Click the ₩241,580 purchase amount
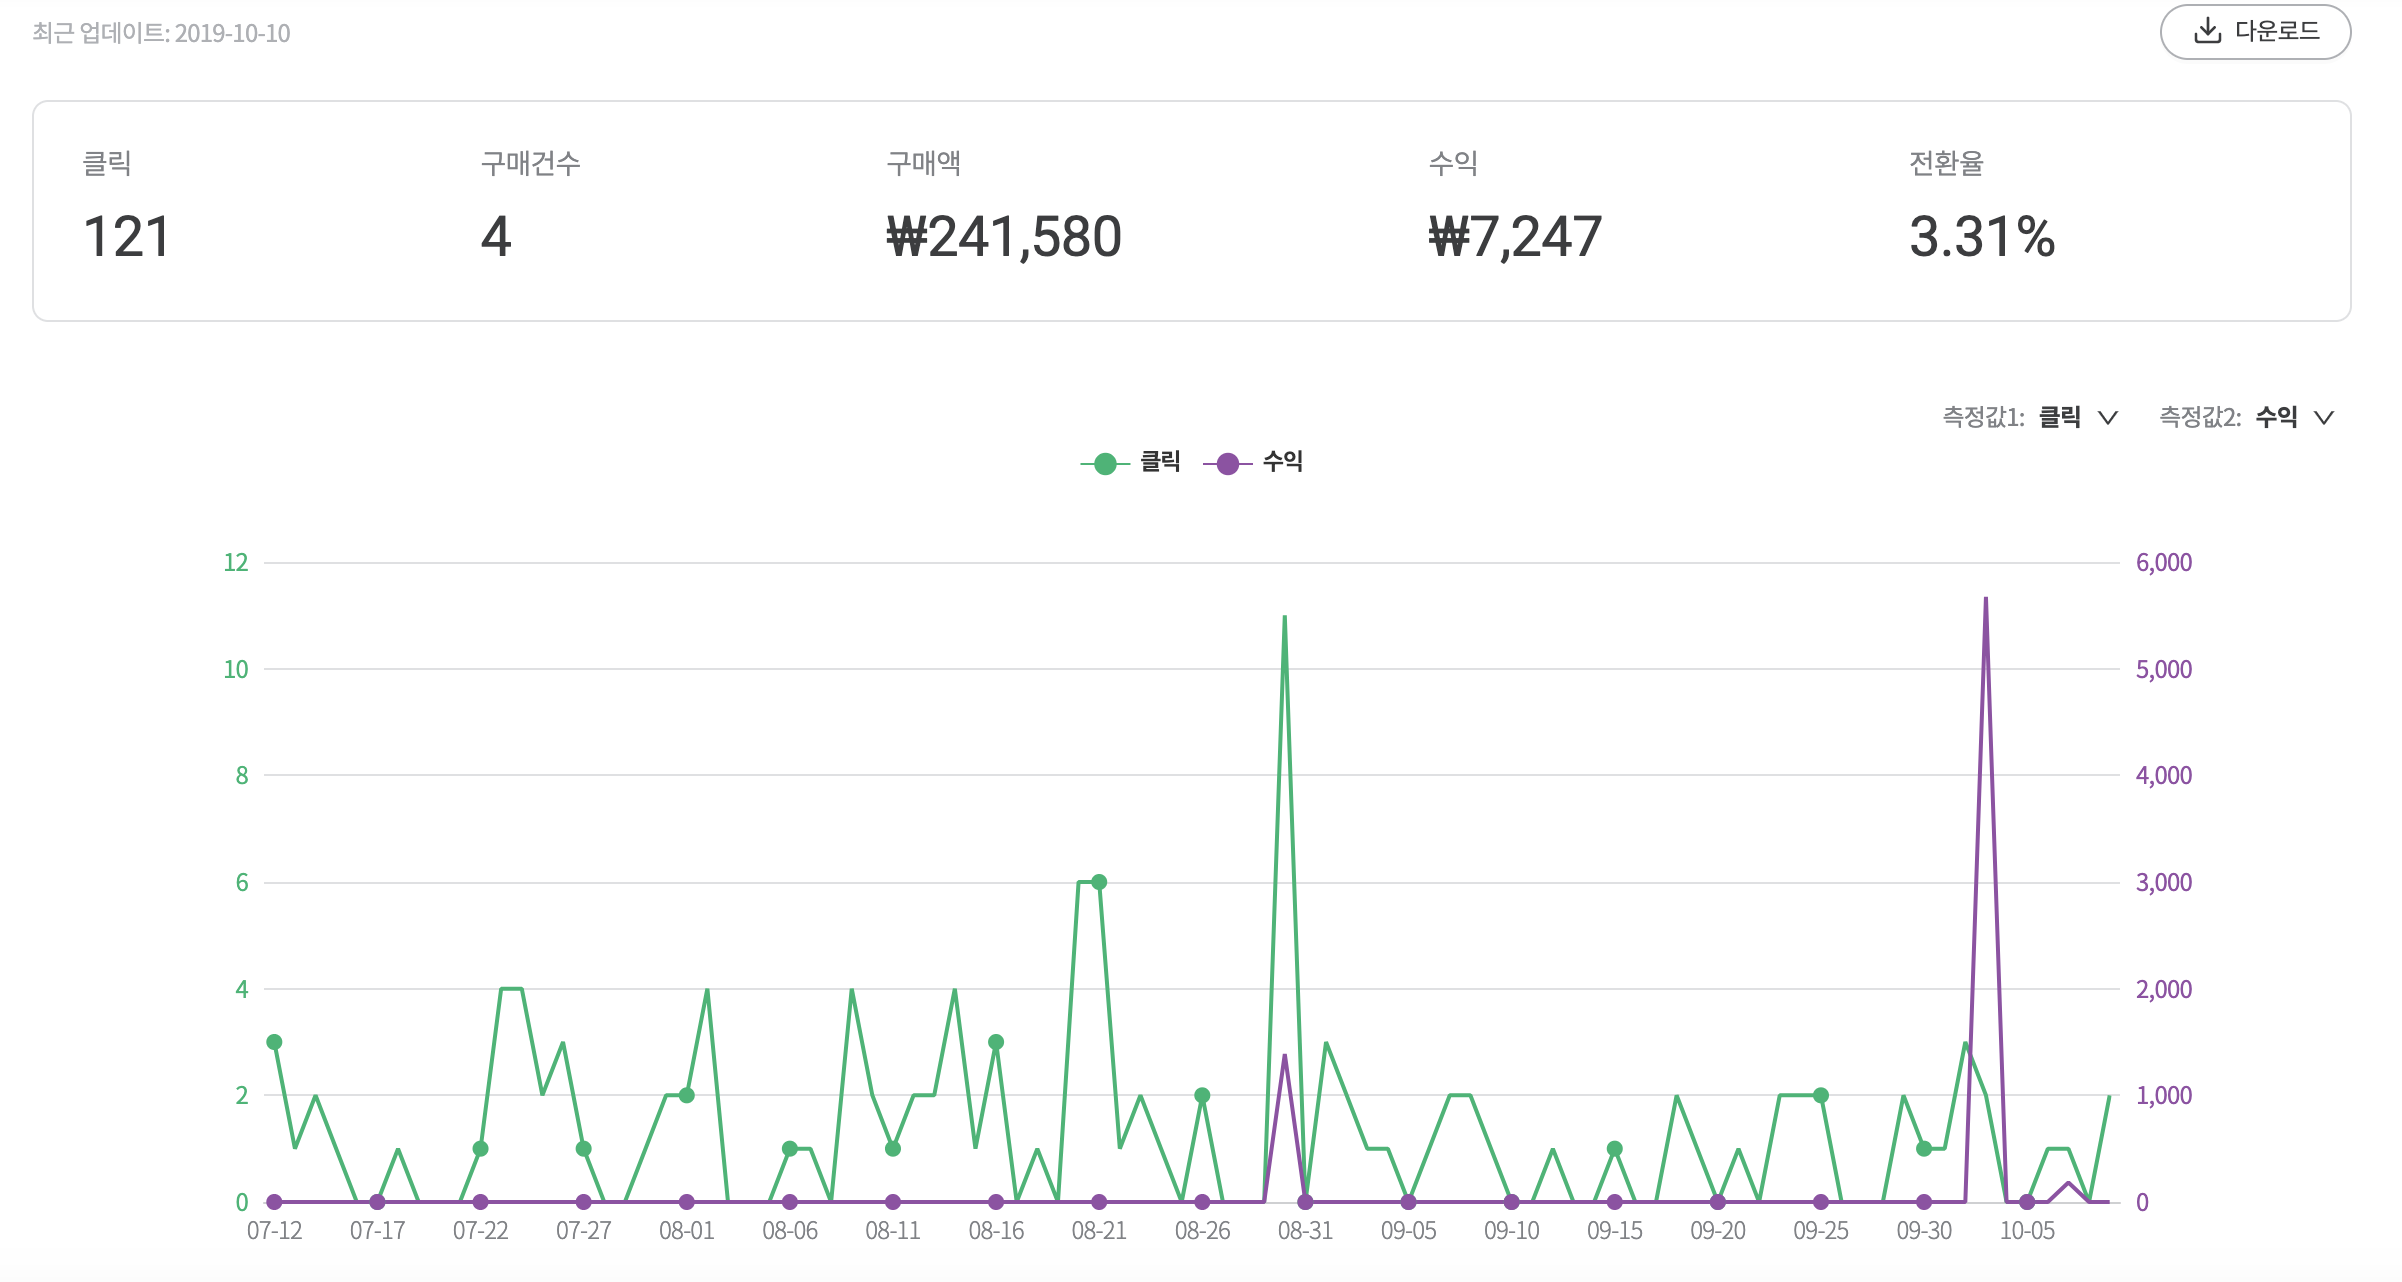This screenshot has height=1282, width=2402. coord(1004,237)
